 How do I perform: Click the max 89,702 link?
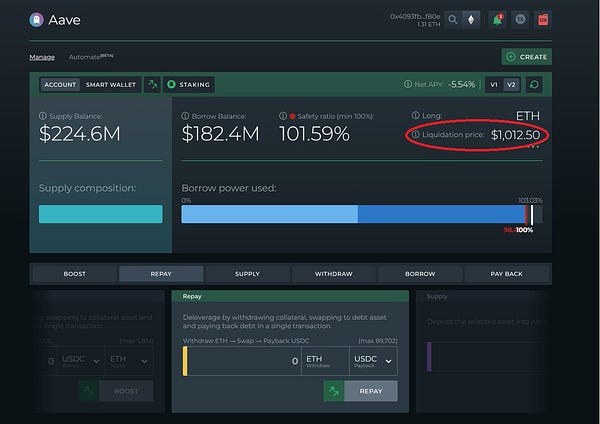pos(378,341)
